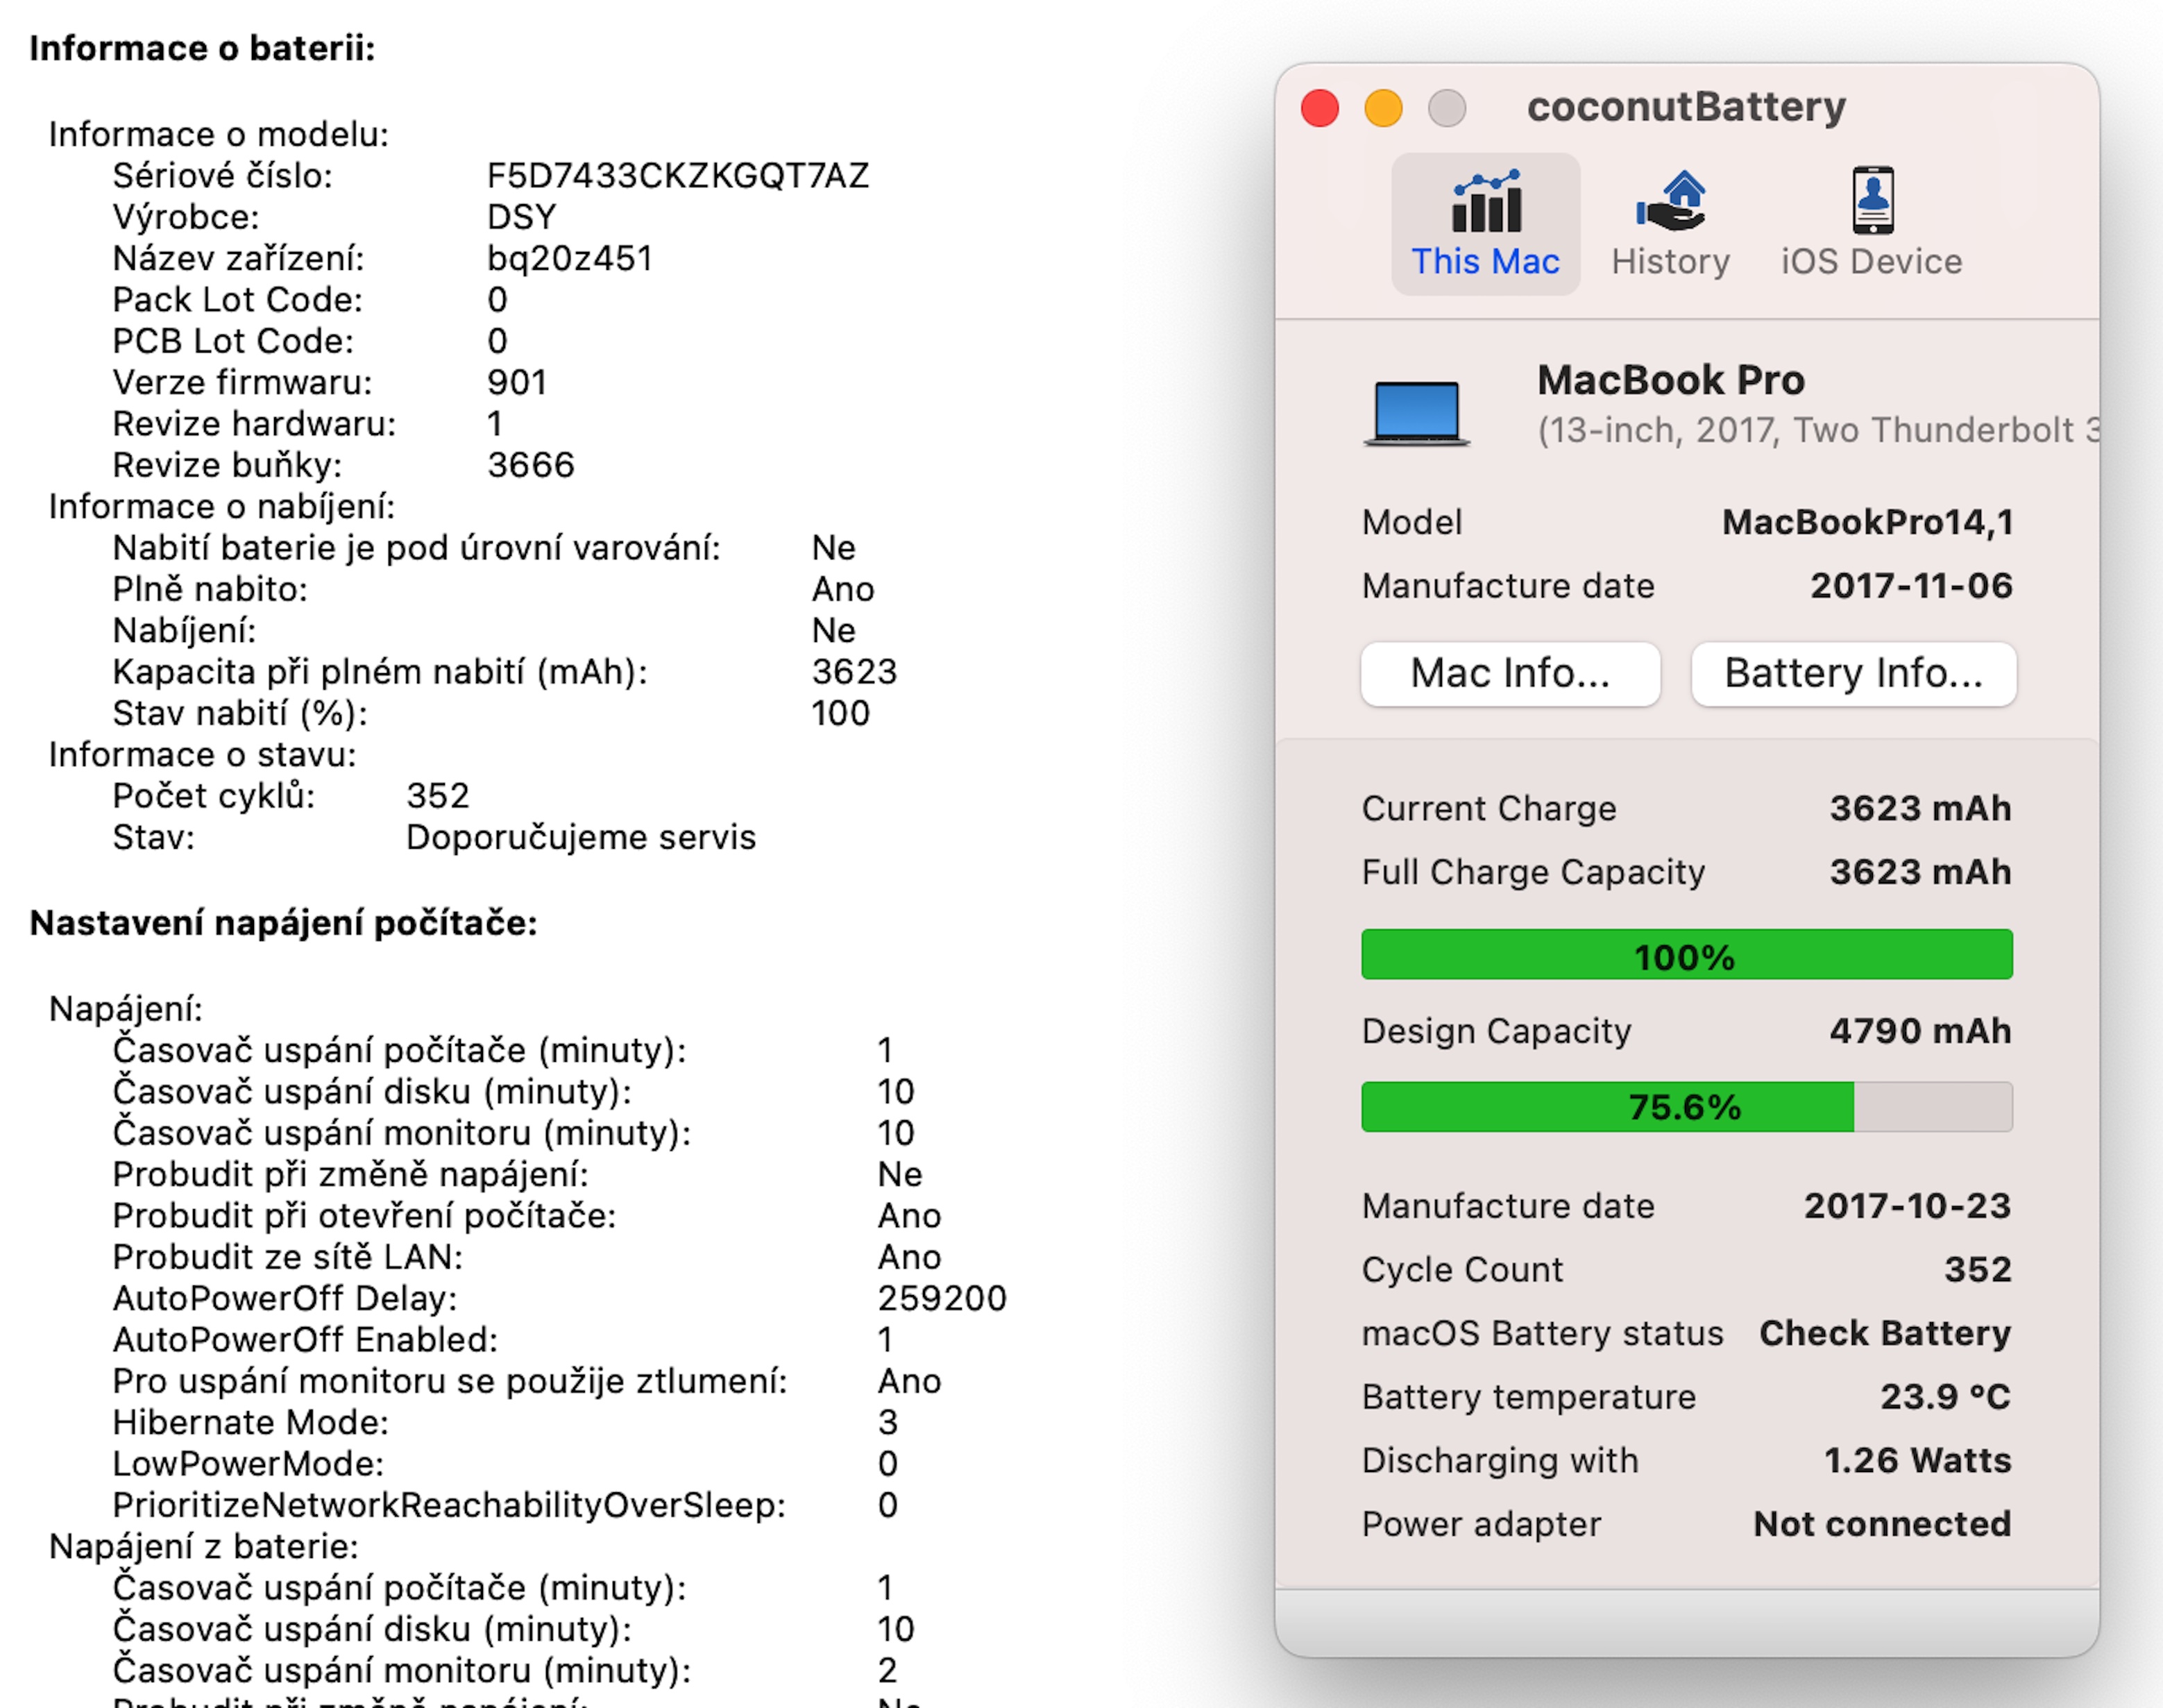Screen dimensions: 2163x1708
Task: Open the Mac Info… dialog
Action: 1510,674
